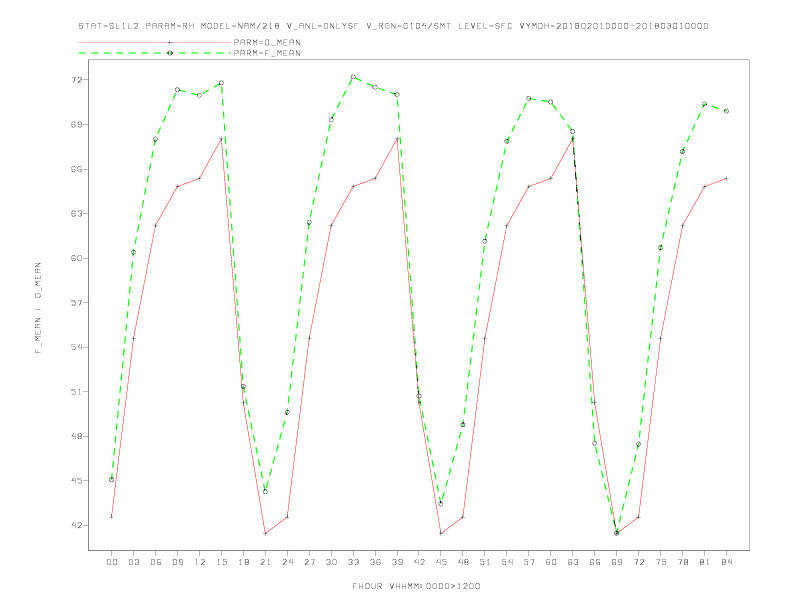Click the green dashed F_MEAN legend line sample
Viewport: 792px width, 612px height.
pos(155,53)
